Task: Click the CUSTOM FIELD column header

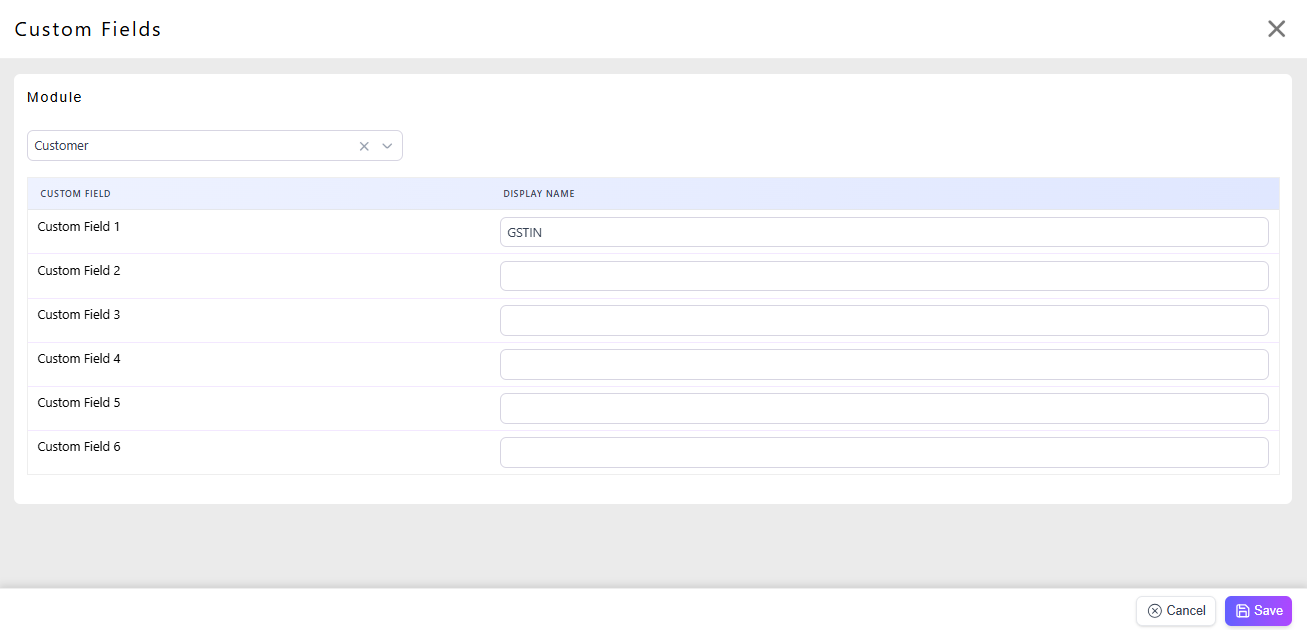Action: click(x=75, y=194)
